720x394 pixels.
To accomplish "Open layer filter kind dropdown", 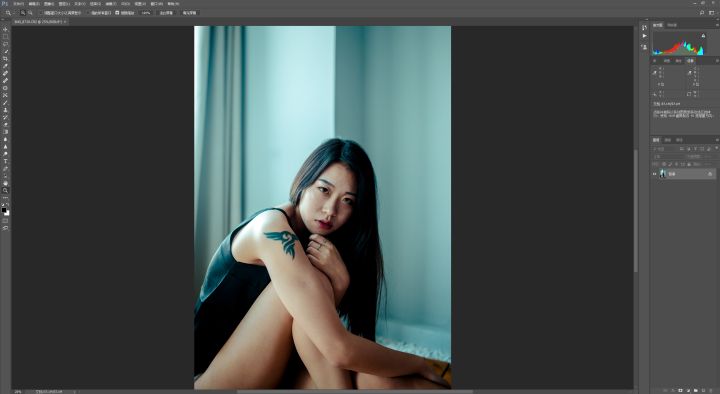I will [x=665, y=149].
